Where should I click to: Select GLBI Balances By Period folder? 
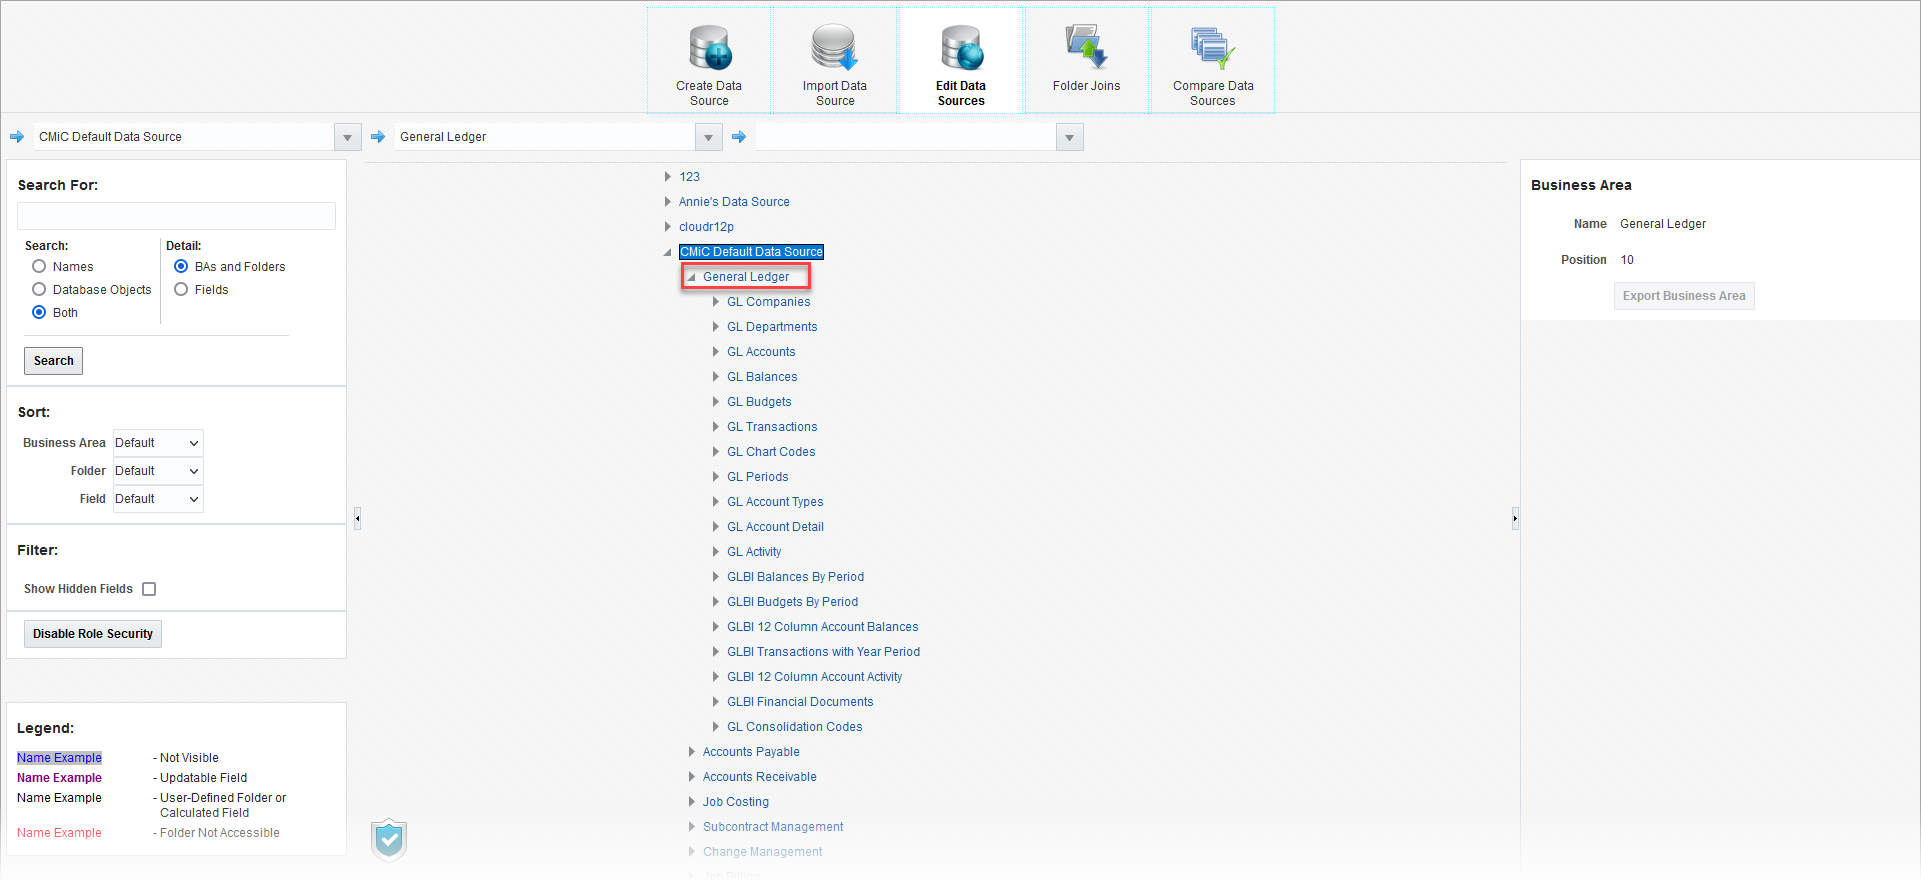[x=796, y=577]
